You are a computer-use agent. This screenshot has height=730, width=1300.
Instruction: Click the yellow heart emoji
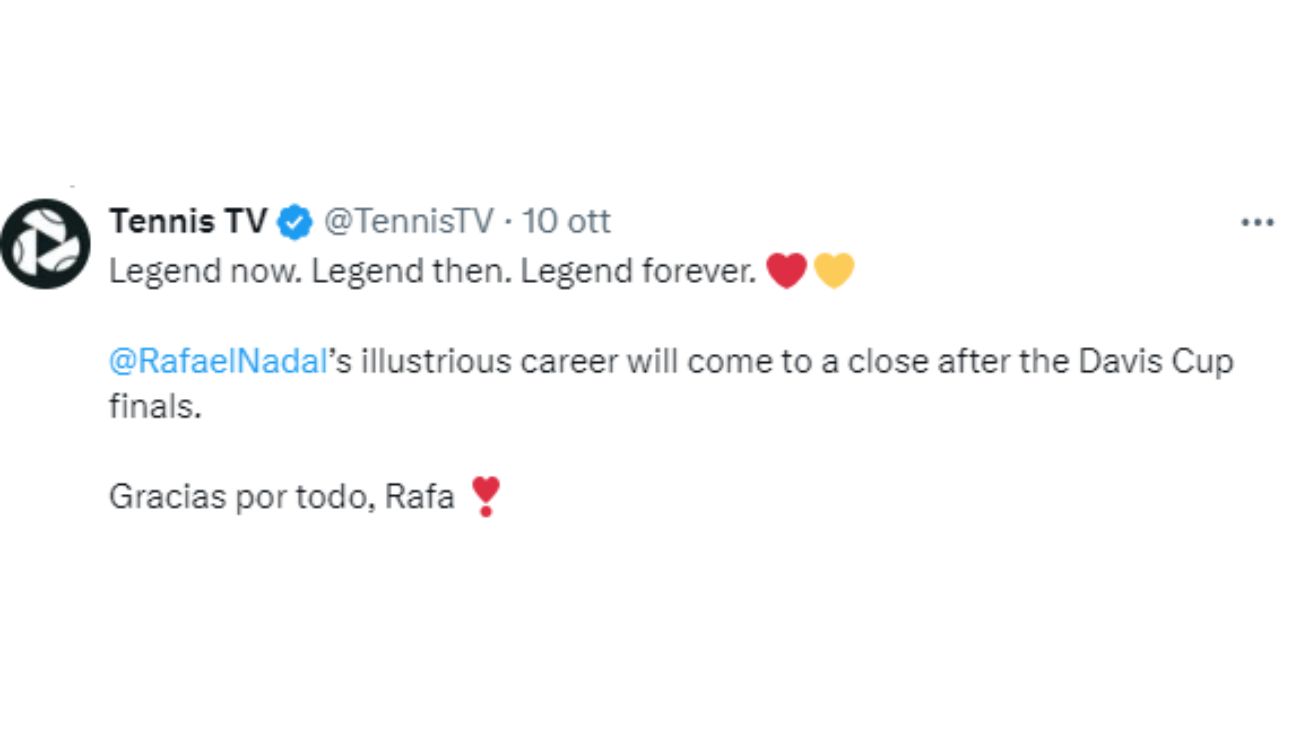pos(834,271)
